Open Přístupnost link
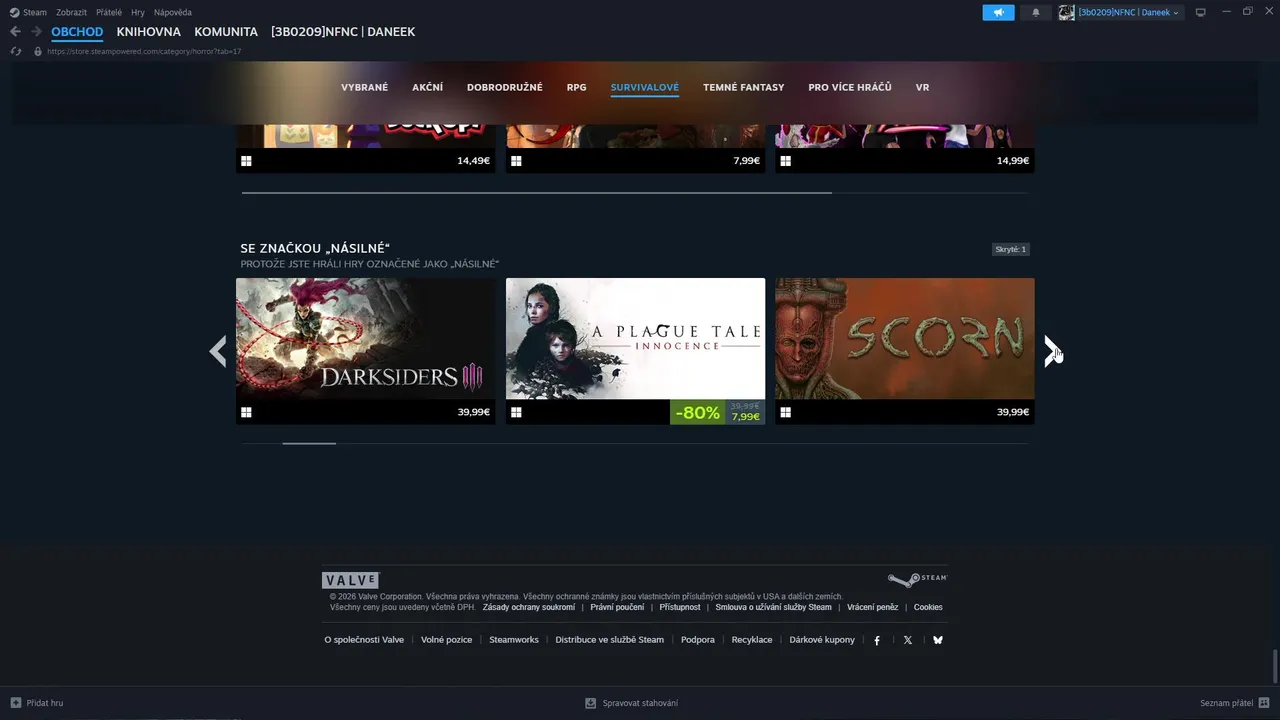 pyautogui.click(x=680, y=607)
